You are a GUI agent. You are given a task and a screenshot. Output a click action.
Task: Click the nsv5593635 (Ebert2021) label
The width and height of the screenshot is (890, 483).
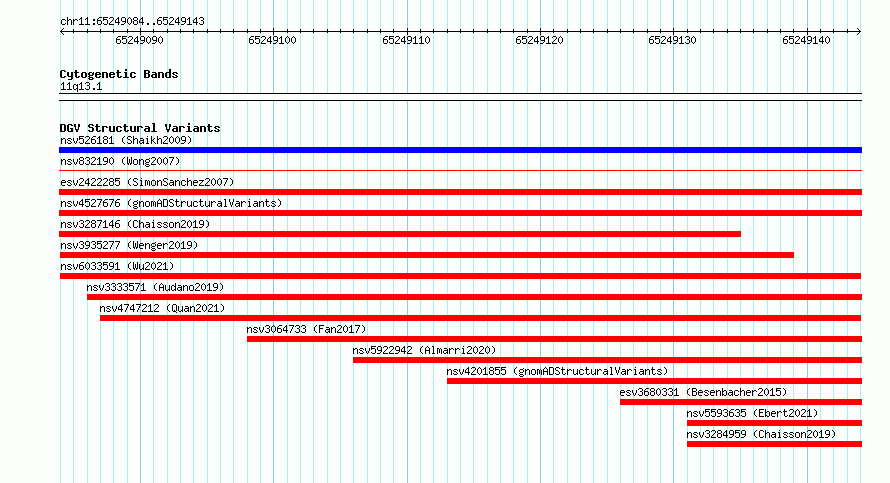[752, 413]
